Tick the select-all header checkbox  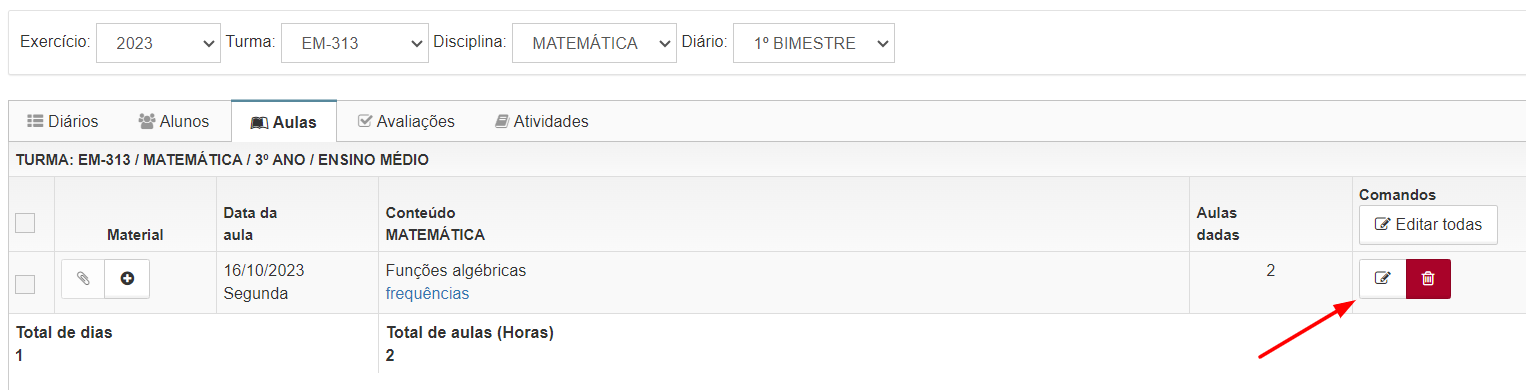pyautogui.click(x=25, y=223)
